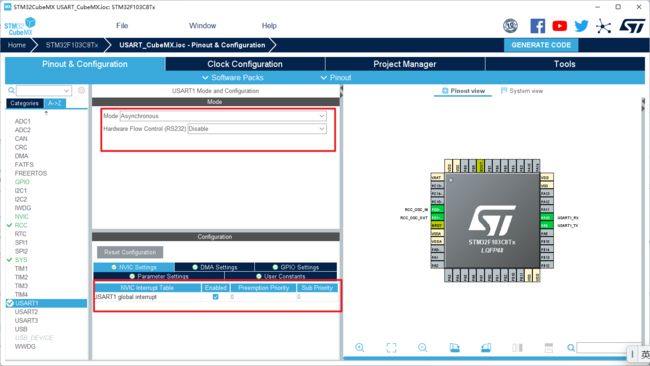Click the VBAT pin on chip

tap(437, 177)
